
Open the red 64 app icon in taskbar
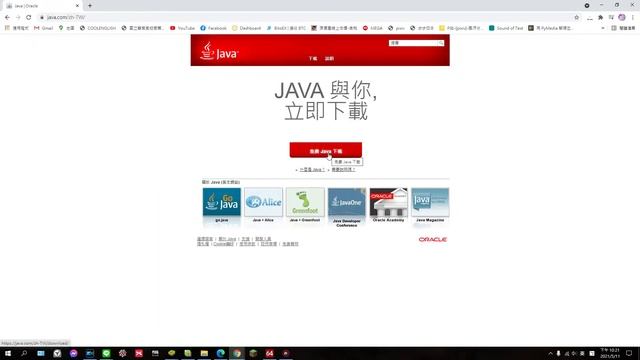(269, 353)
